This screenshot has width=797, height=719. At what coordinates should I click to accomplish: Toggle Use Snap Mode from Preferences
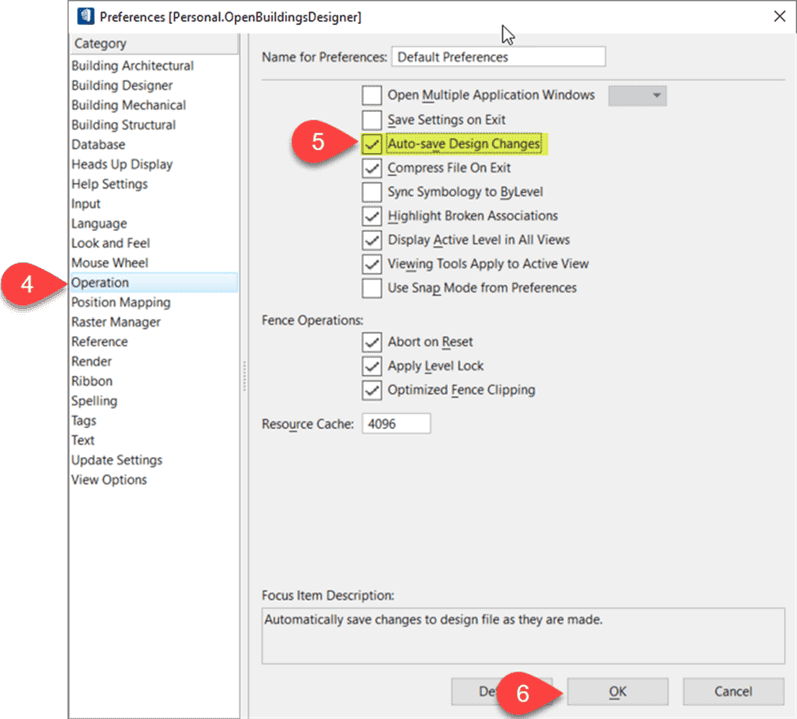coord(372,288)
